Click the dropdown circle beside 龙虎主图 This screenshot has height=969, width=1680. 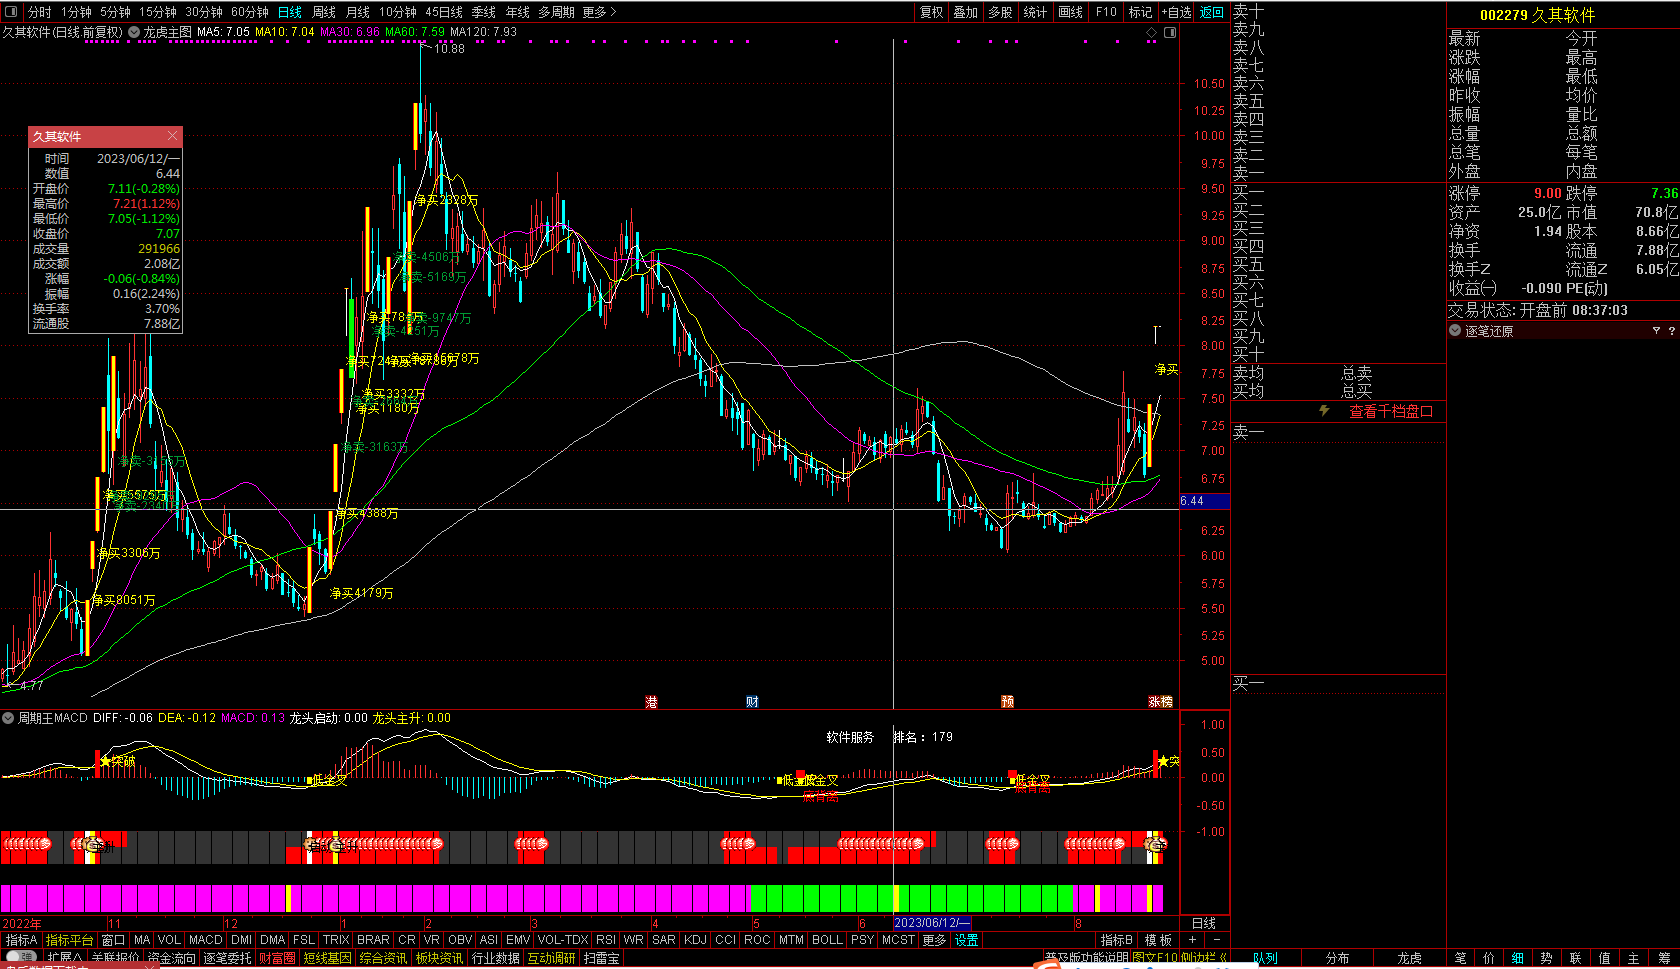point(134,32)
